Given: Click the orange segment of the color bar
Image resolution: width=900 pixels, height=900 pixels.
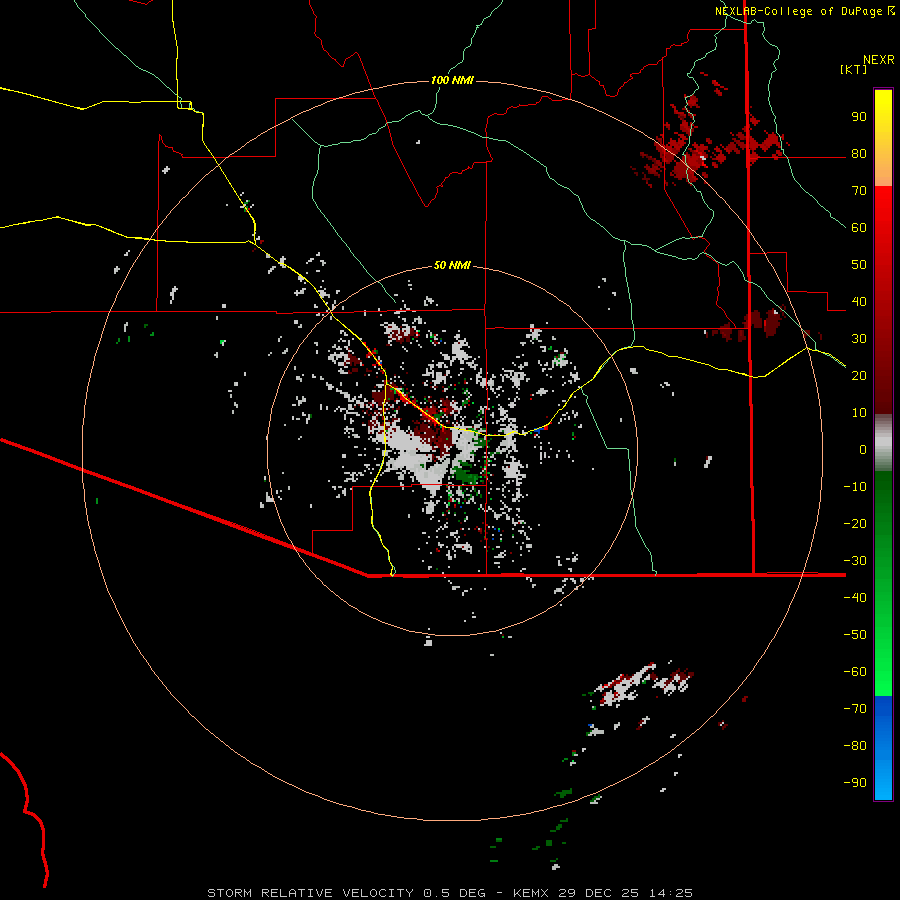Looking at the screenshot, I should point(883,165).
